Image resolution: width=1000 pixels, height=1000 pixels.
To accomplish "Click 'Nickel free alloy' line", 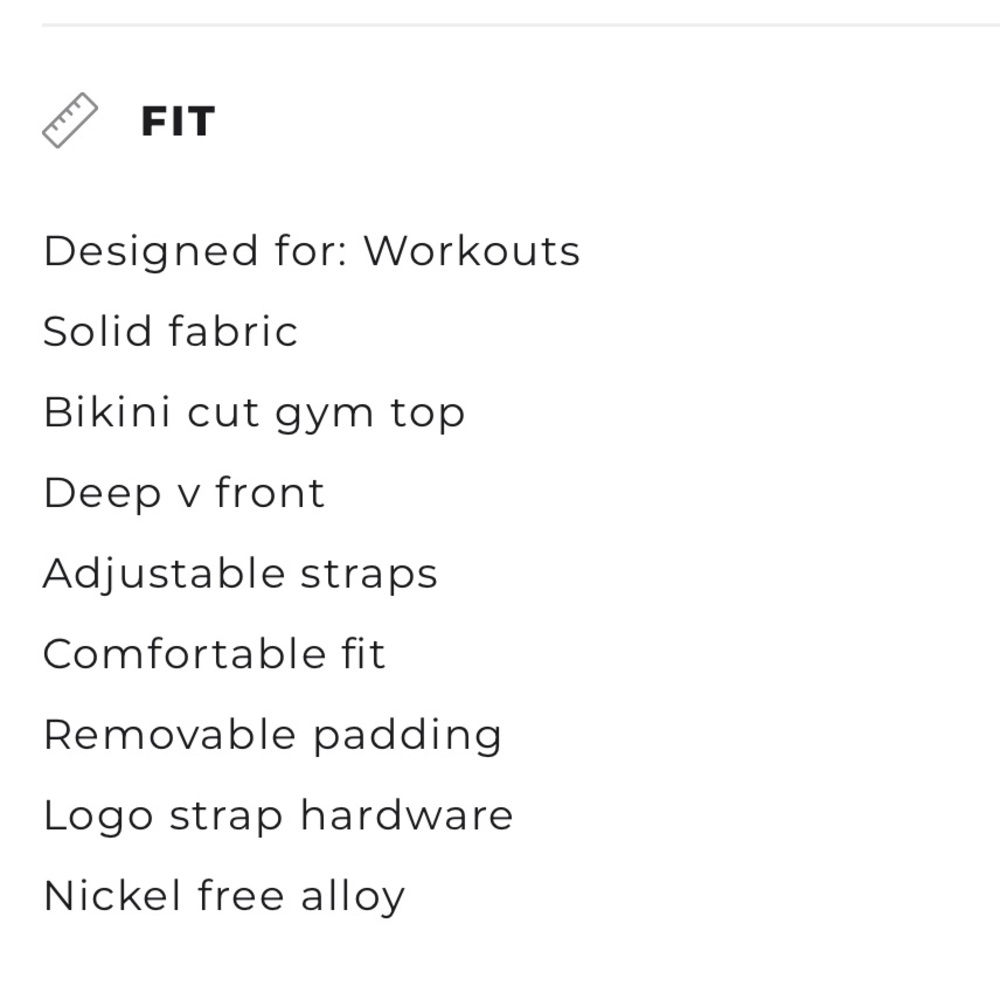I will (224, 897).
